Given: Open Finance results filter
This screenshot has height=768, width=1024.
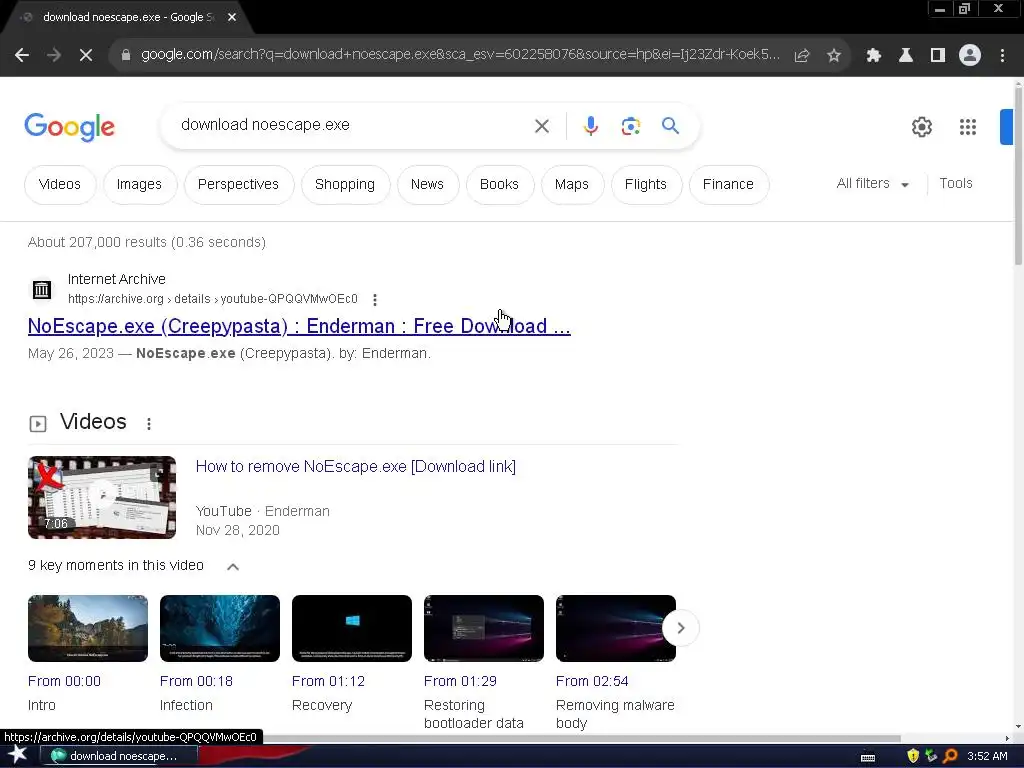Looking at the screenshot, I should click(728, 185).
